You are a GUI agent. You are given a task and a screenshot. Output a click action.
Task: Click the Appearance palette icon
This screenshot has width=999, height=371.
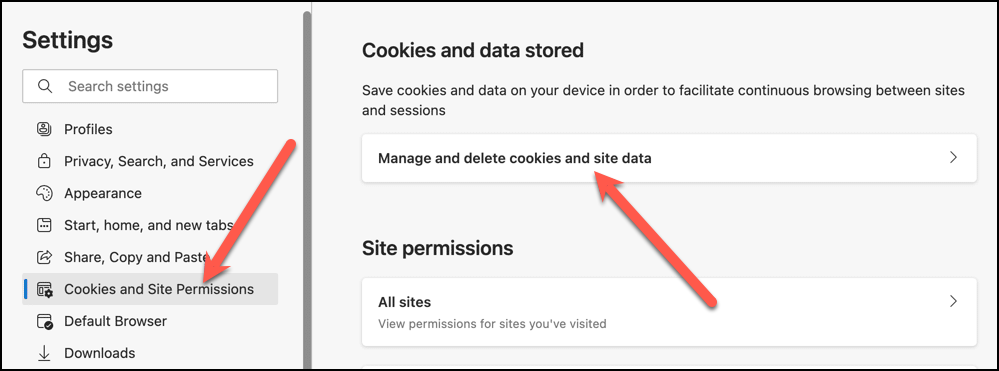(x=44, y=193)
